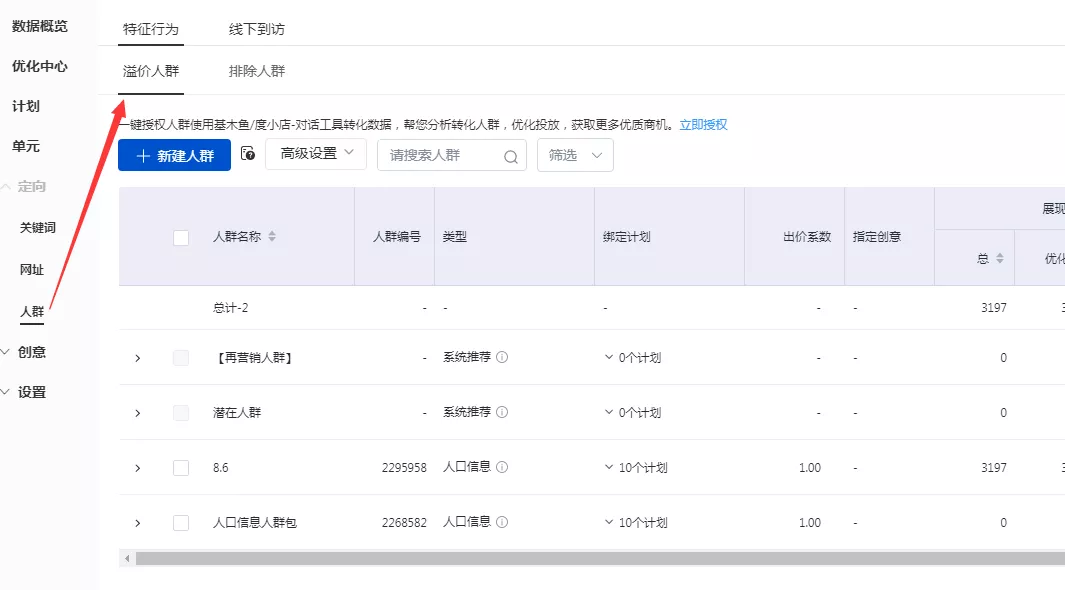Viewport: 1065px width, 590px height.
Task: Switch to the 线下到访 tab
Action: (257, 29)
